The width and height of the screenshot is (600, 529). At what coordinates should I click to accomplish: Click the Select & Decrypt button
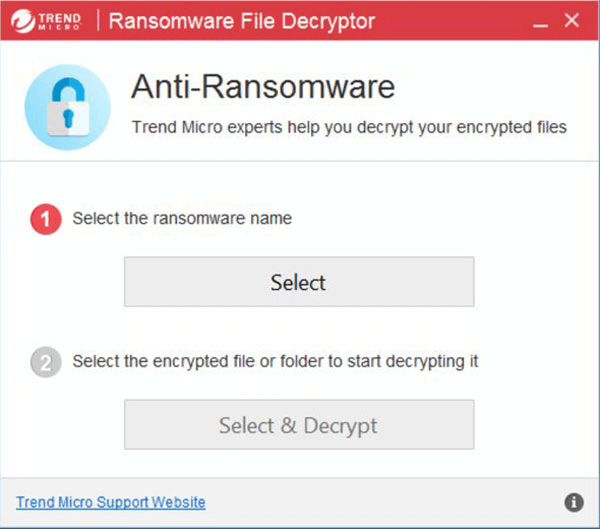coord(298,425)
